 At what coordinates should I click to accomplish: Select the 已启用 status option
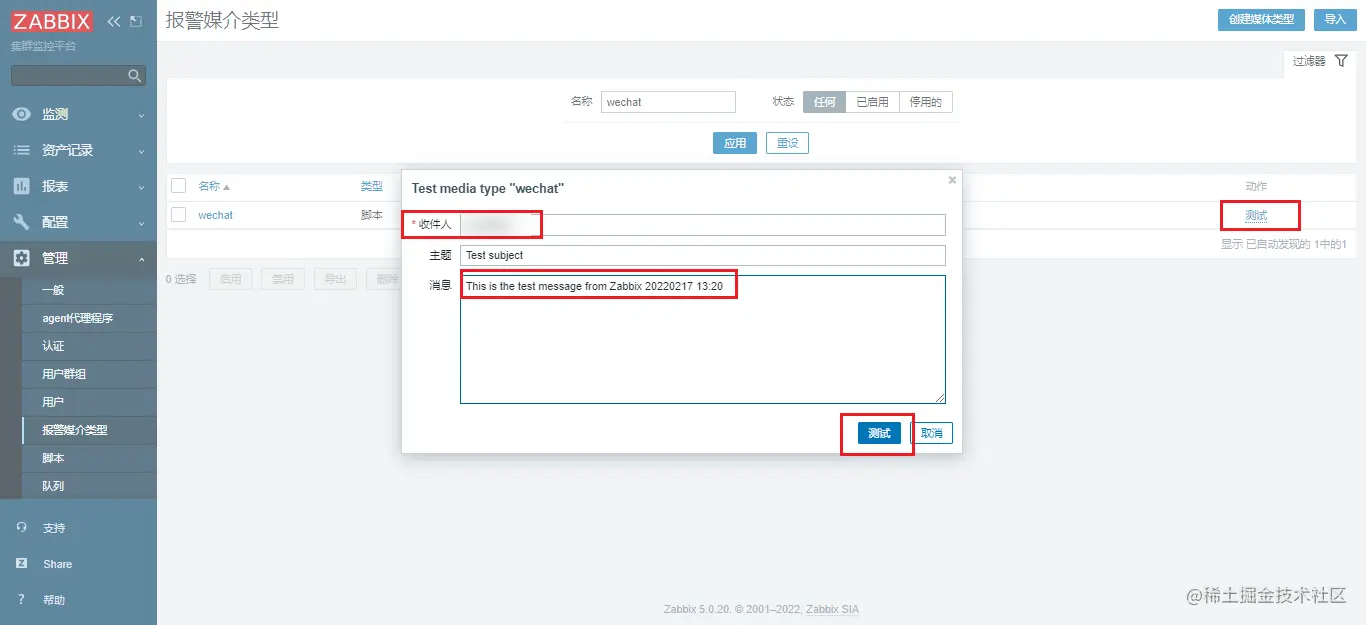[x=872, y=102]
